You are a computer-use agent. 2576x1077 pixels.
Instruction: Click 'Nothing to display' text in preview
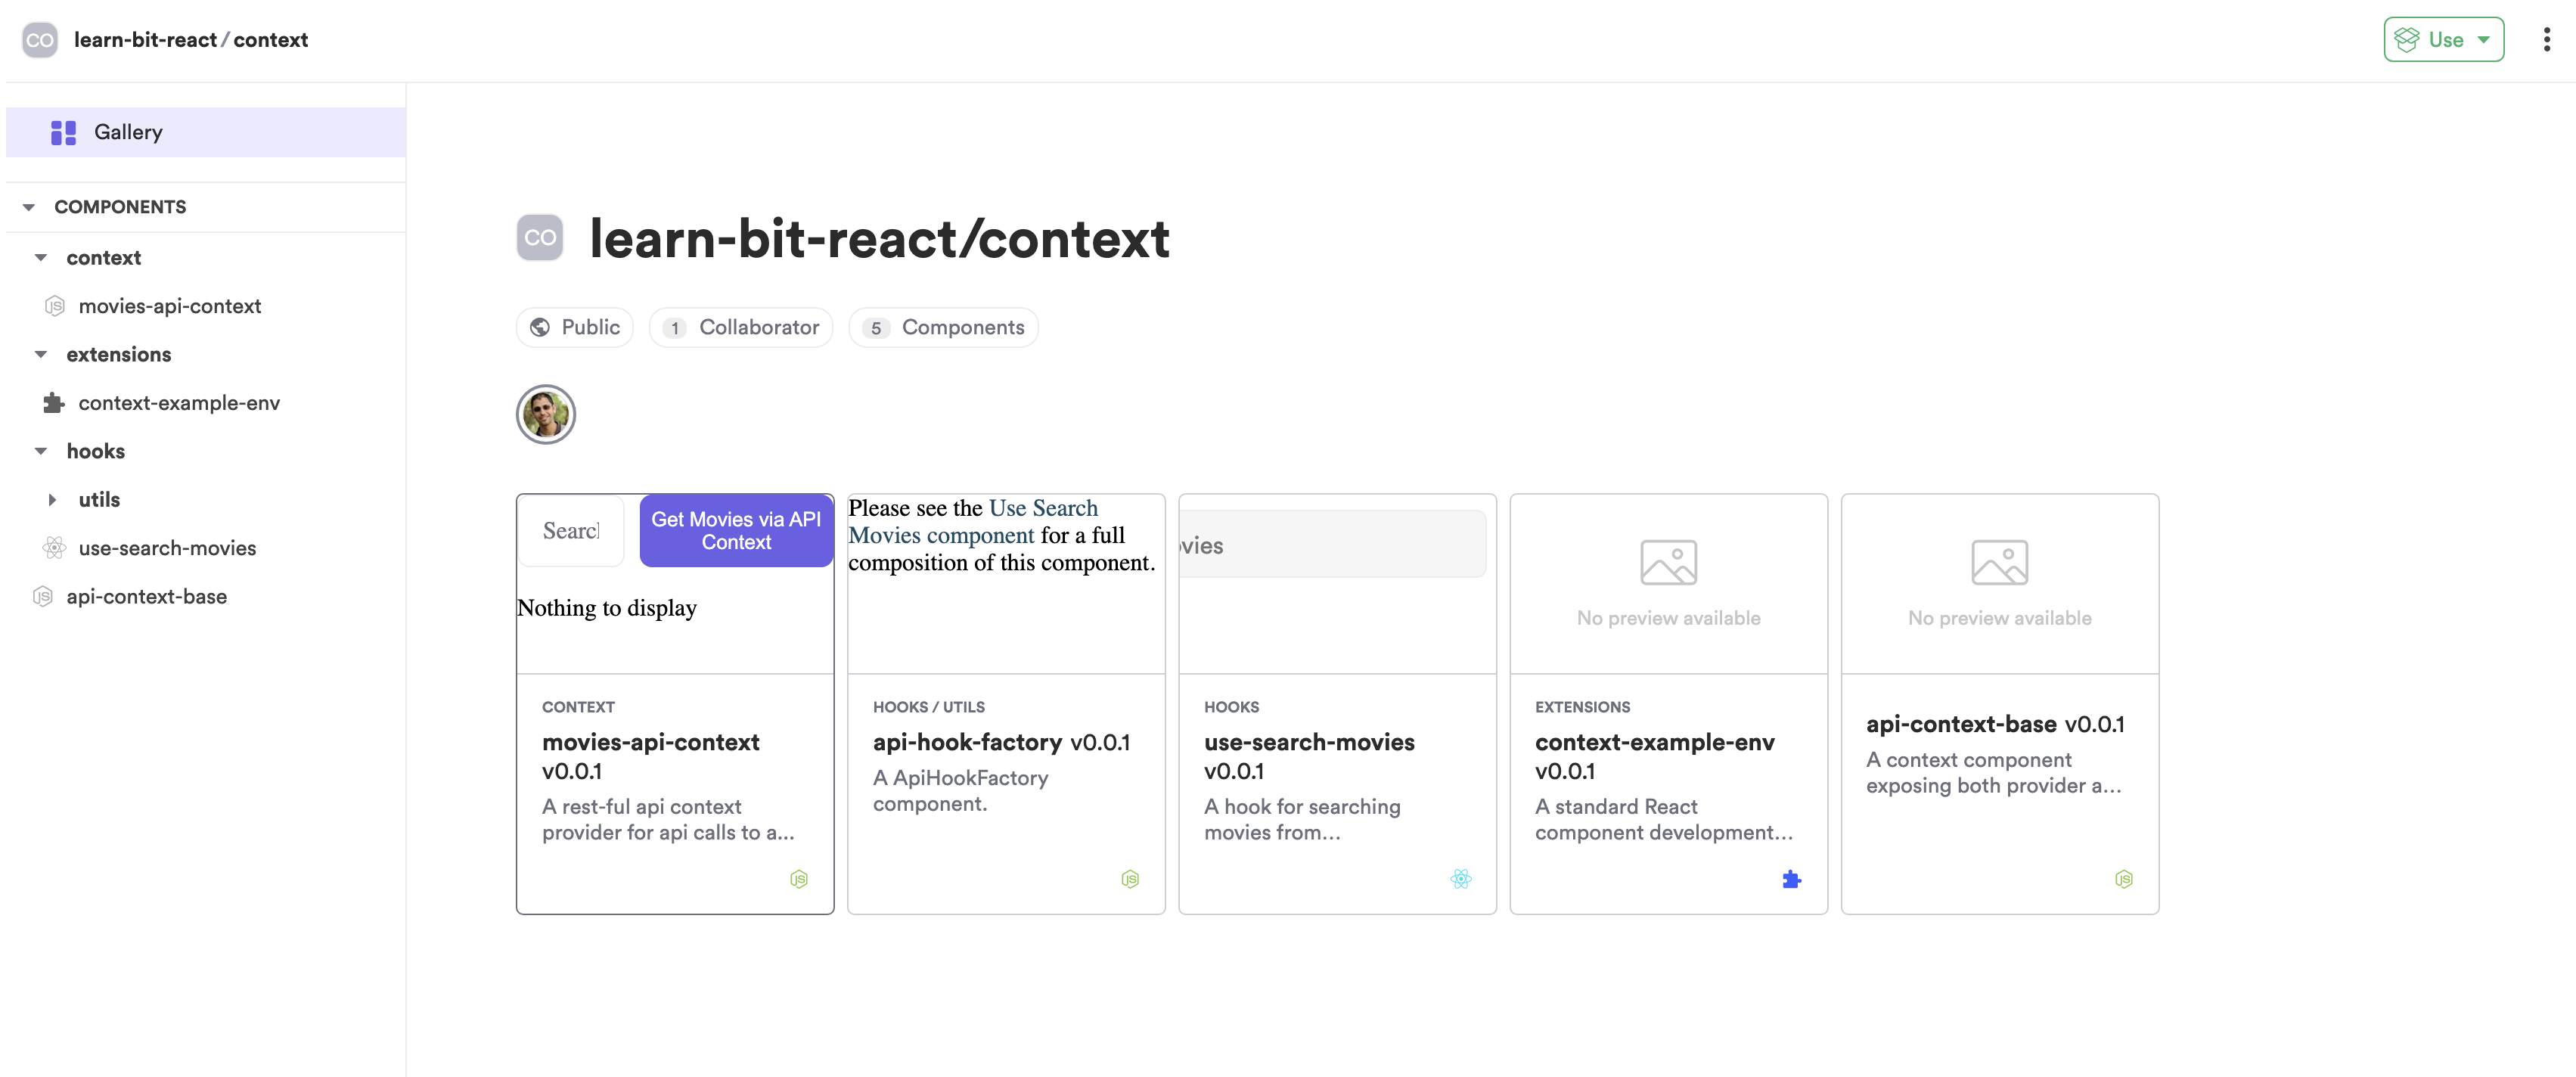(x=607, y=608)
